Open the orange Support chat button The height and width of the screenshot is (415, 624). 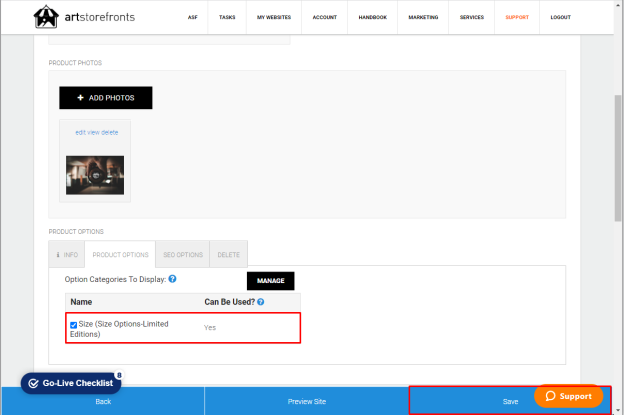coord(569,396)
